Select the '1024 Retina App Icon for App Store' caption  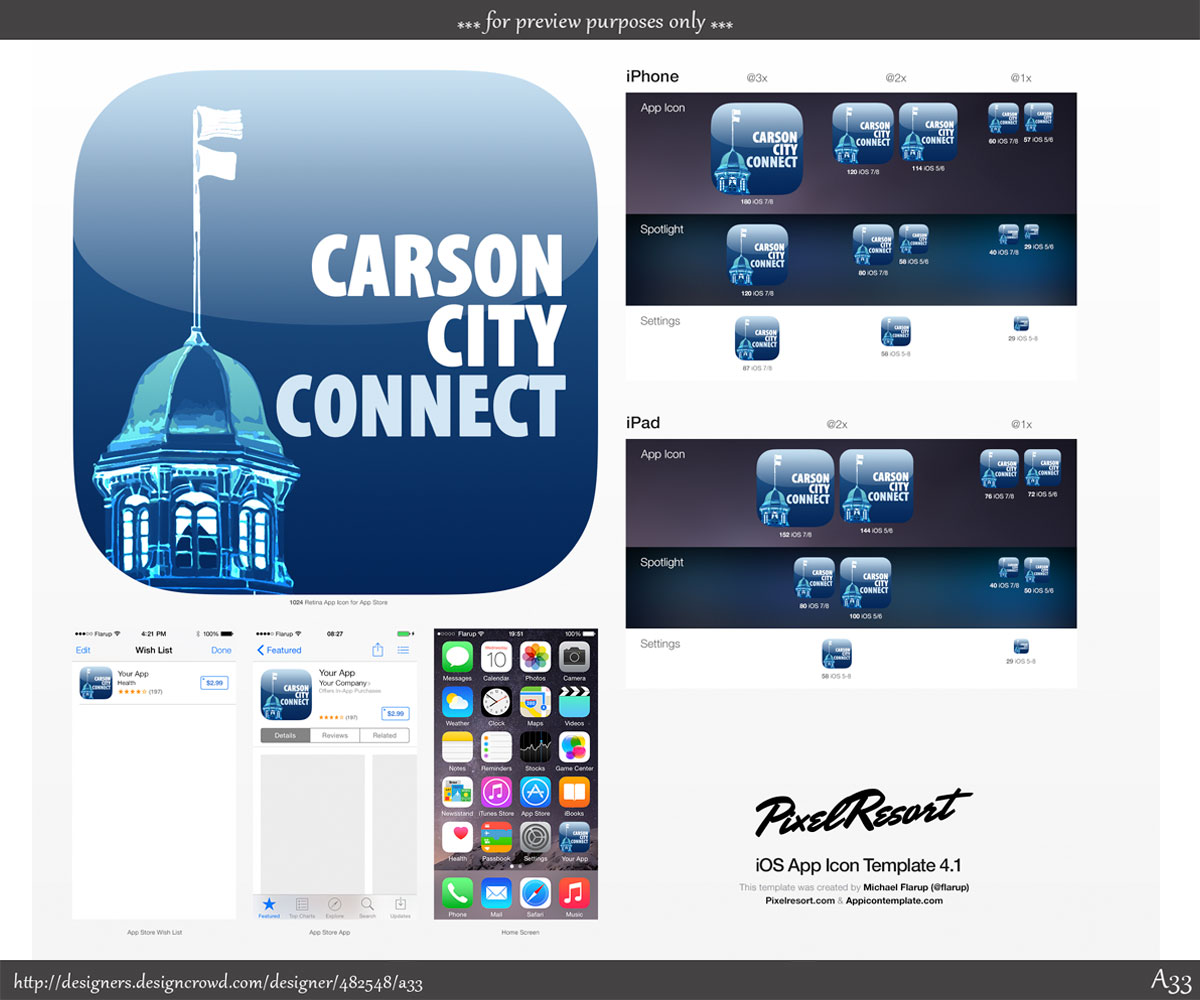[x=338, y=603]
